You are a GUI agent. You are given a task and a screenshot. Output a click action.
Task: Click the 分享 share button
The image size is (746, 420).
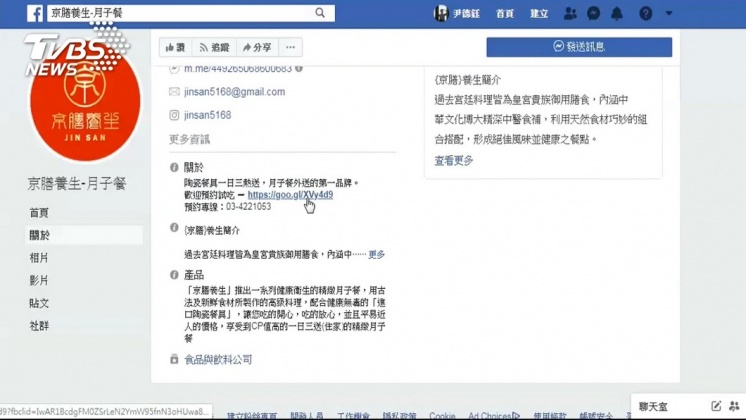click(257, 47)
